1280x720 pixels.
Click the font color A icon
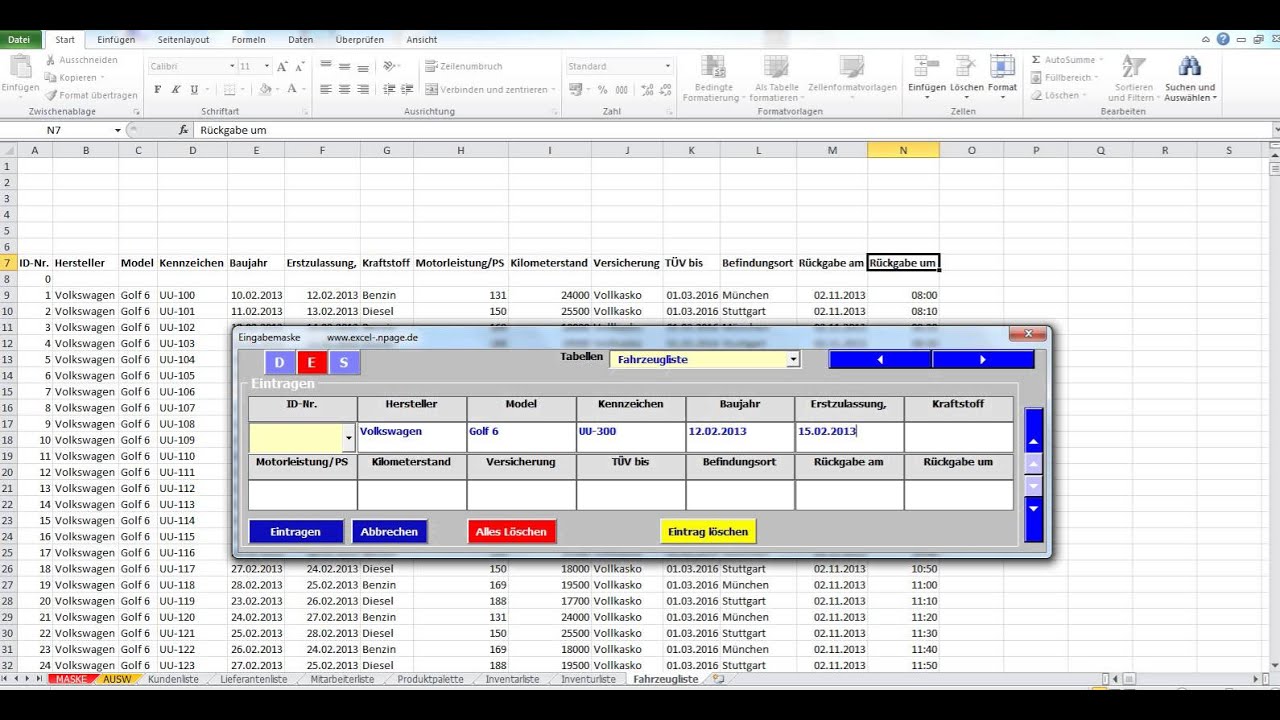[x=292, y=89]
